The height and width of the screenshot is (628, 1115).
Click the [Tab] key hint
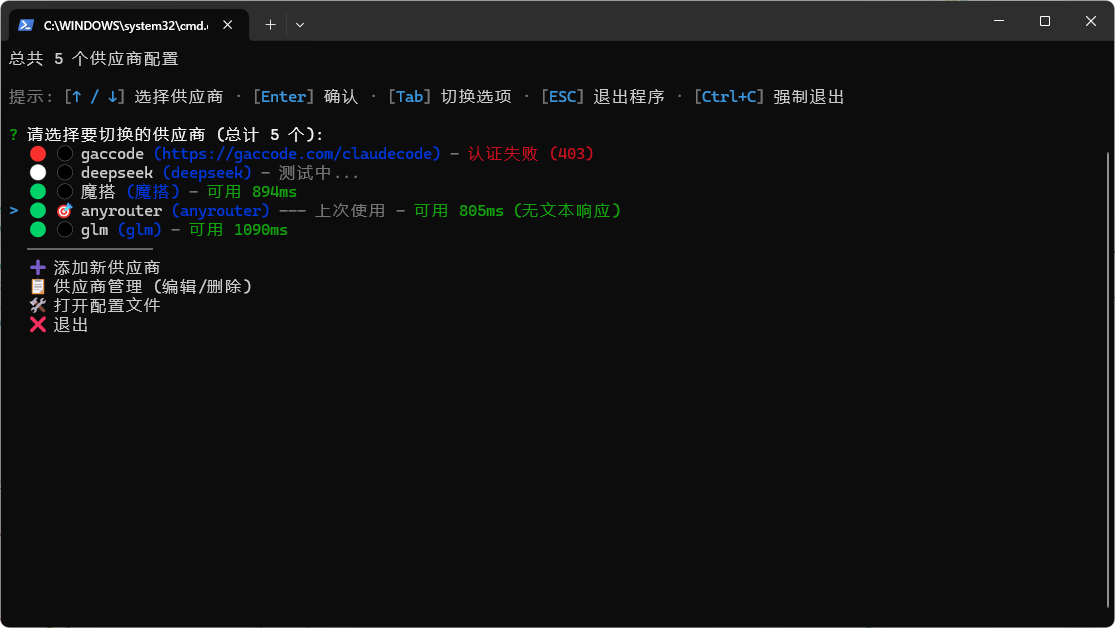tap(410, 97)
